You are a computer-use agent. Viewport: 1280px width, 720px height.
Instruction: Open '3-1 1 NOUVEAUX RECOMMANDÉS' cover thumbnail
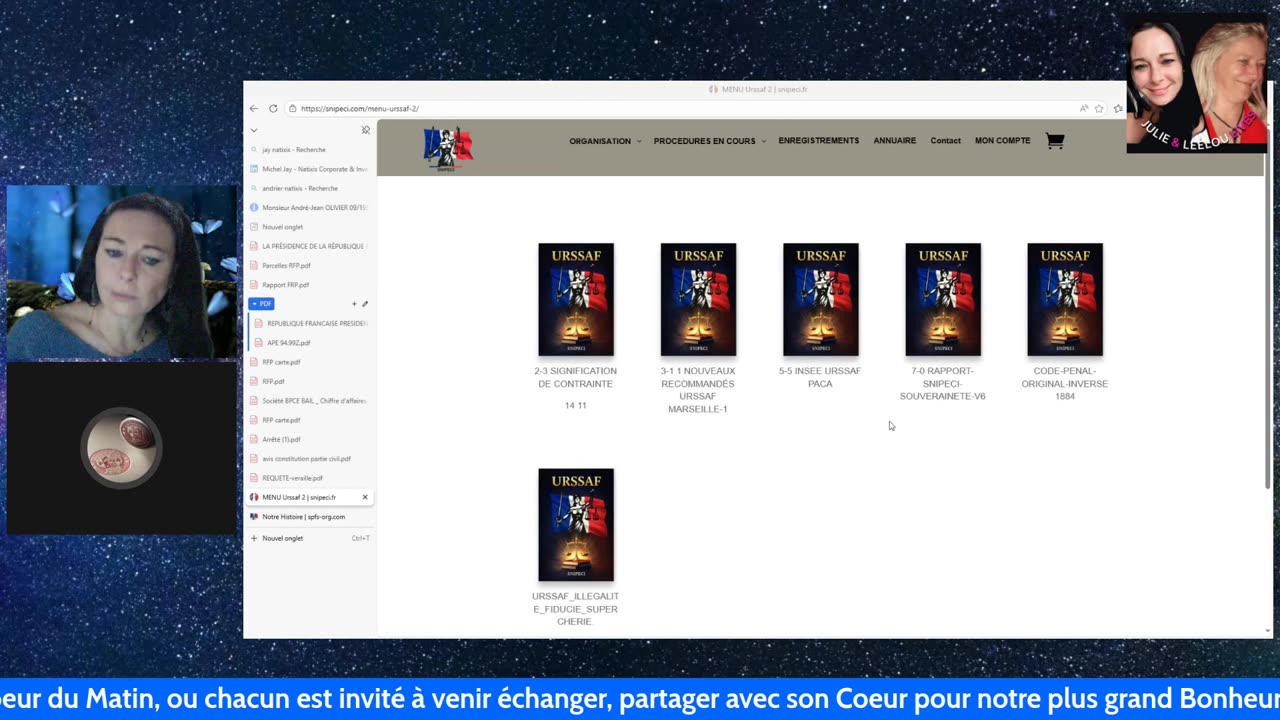pyautogui.click(x=698, y=299)
